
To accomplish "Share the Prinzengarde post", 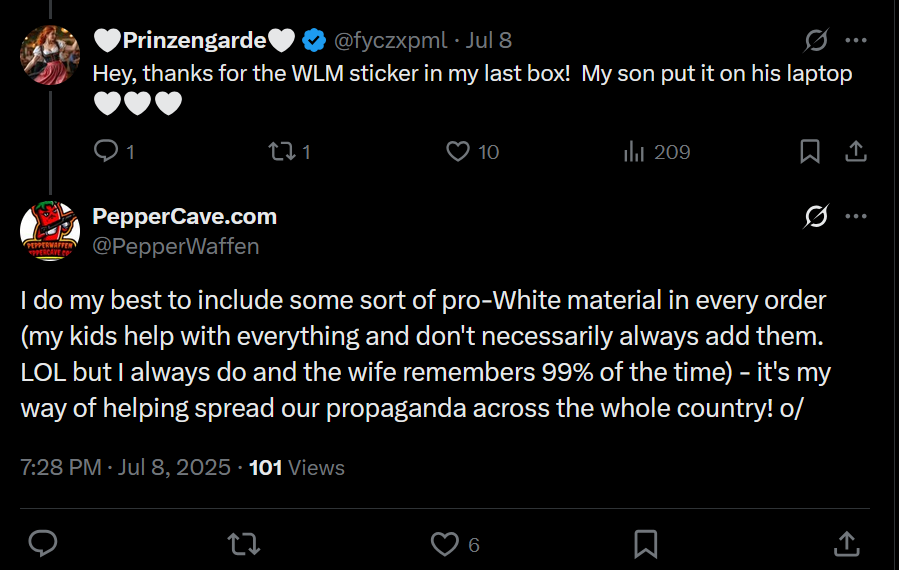I will (856, 152).
